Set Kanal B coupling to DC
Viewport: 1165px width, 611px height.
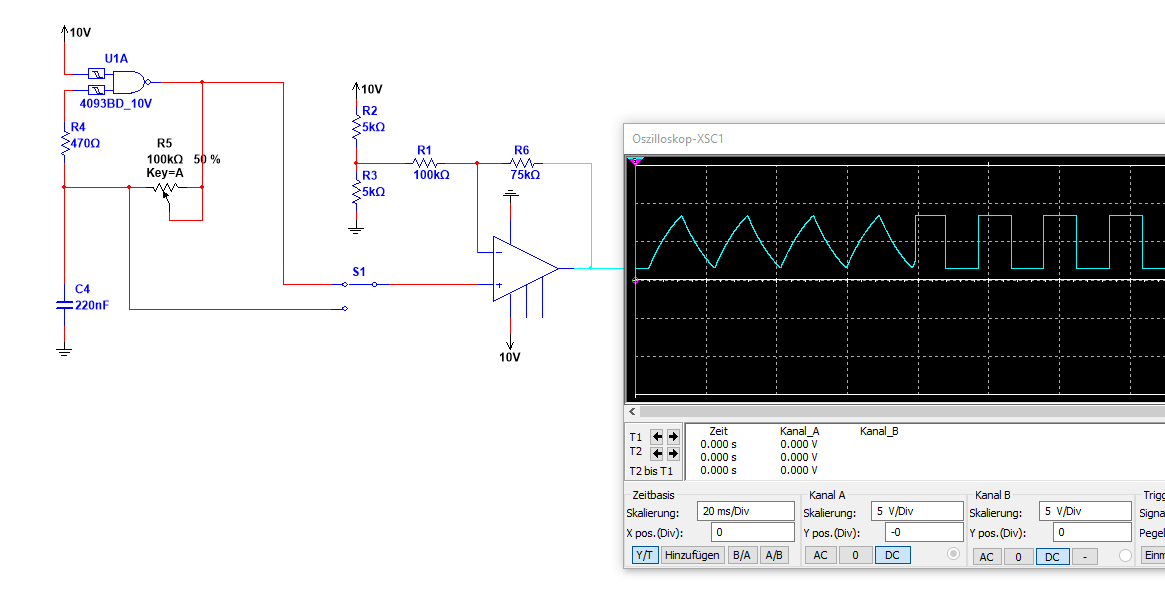coord(1051,557)
